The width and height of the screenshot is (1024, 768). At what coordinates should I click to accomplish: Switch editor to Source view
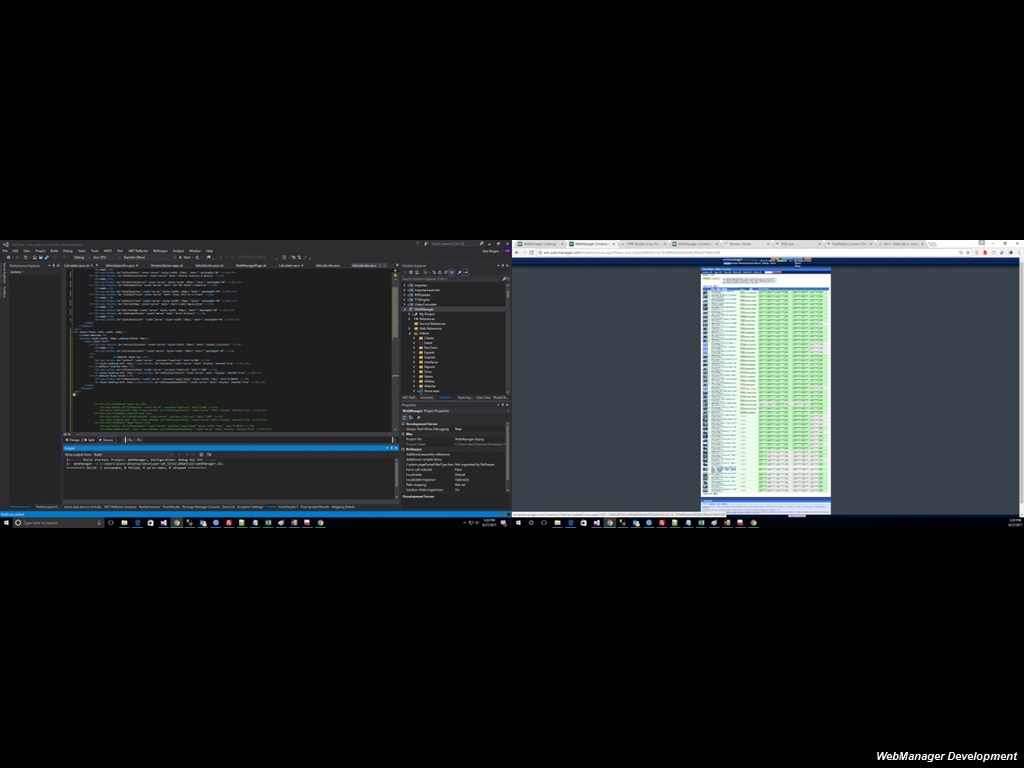[106, 439]
